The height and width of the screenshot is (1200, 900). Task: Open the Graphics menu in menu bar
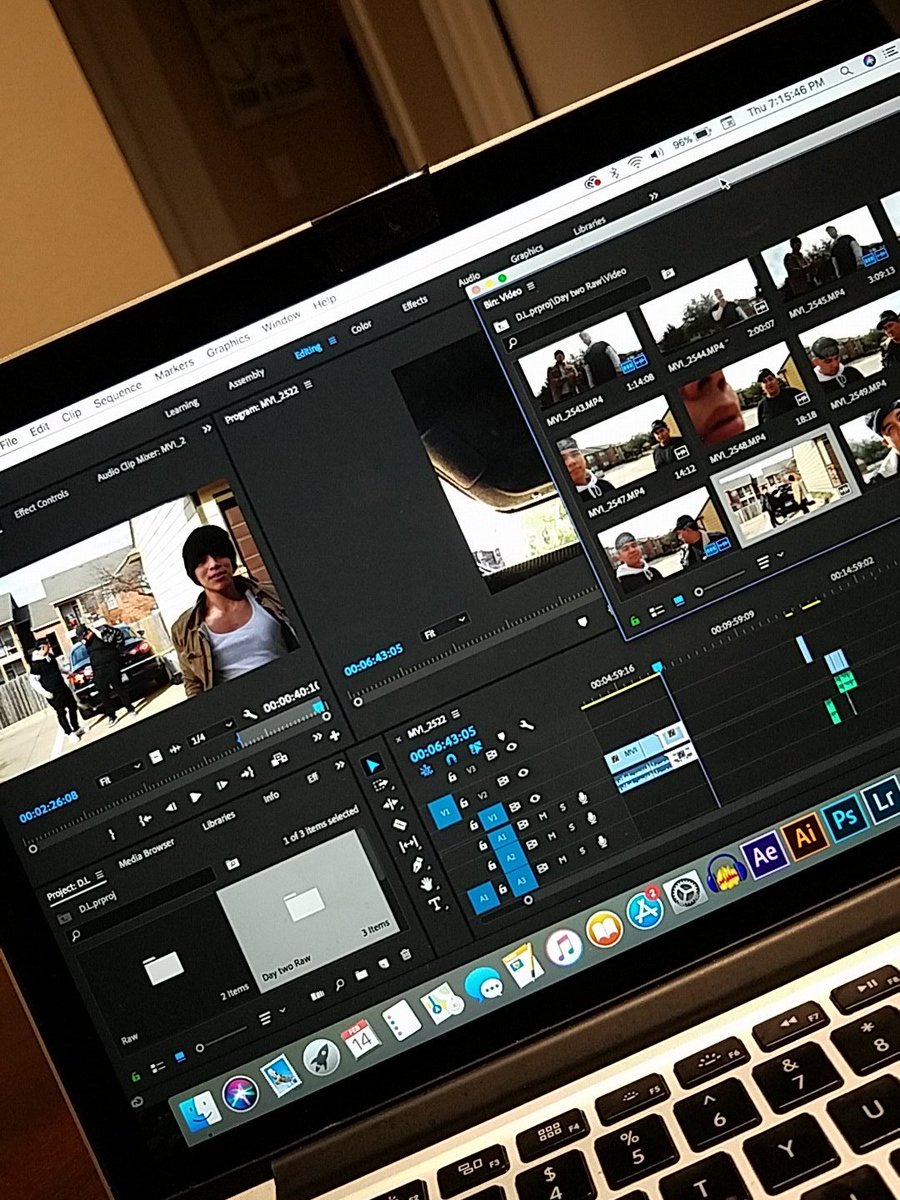coord(228,346)
